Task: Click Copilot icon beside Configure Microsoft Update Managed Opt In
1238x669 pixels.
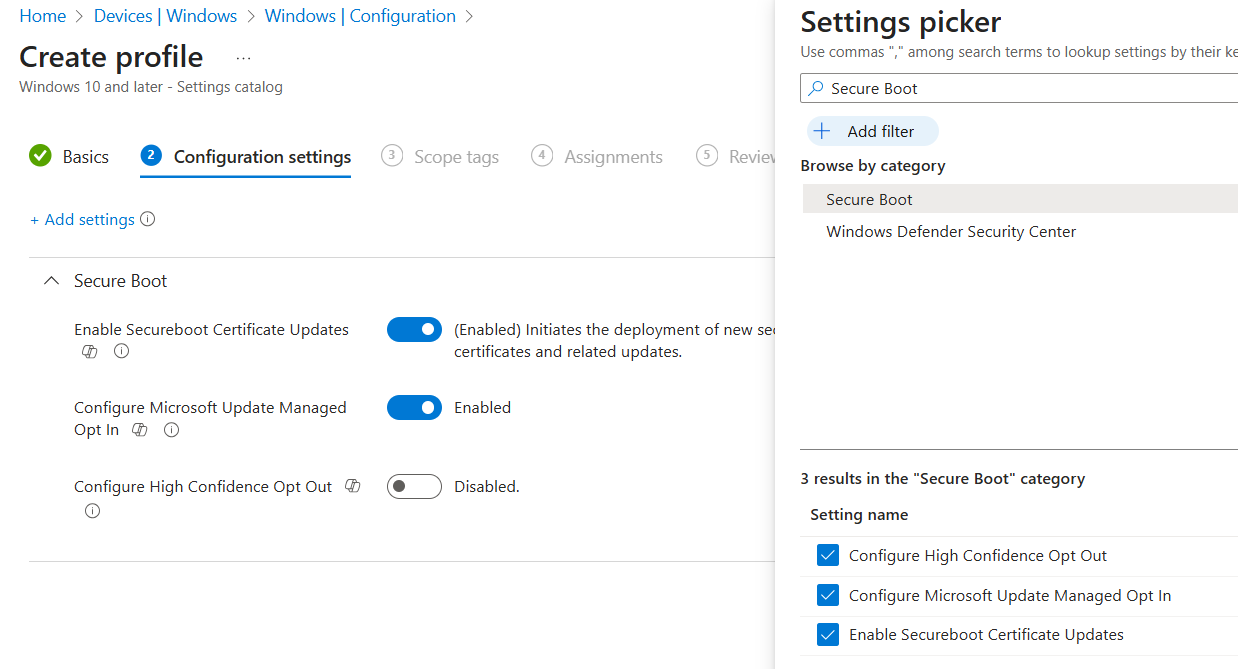Action: [x=140, y=430]
